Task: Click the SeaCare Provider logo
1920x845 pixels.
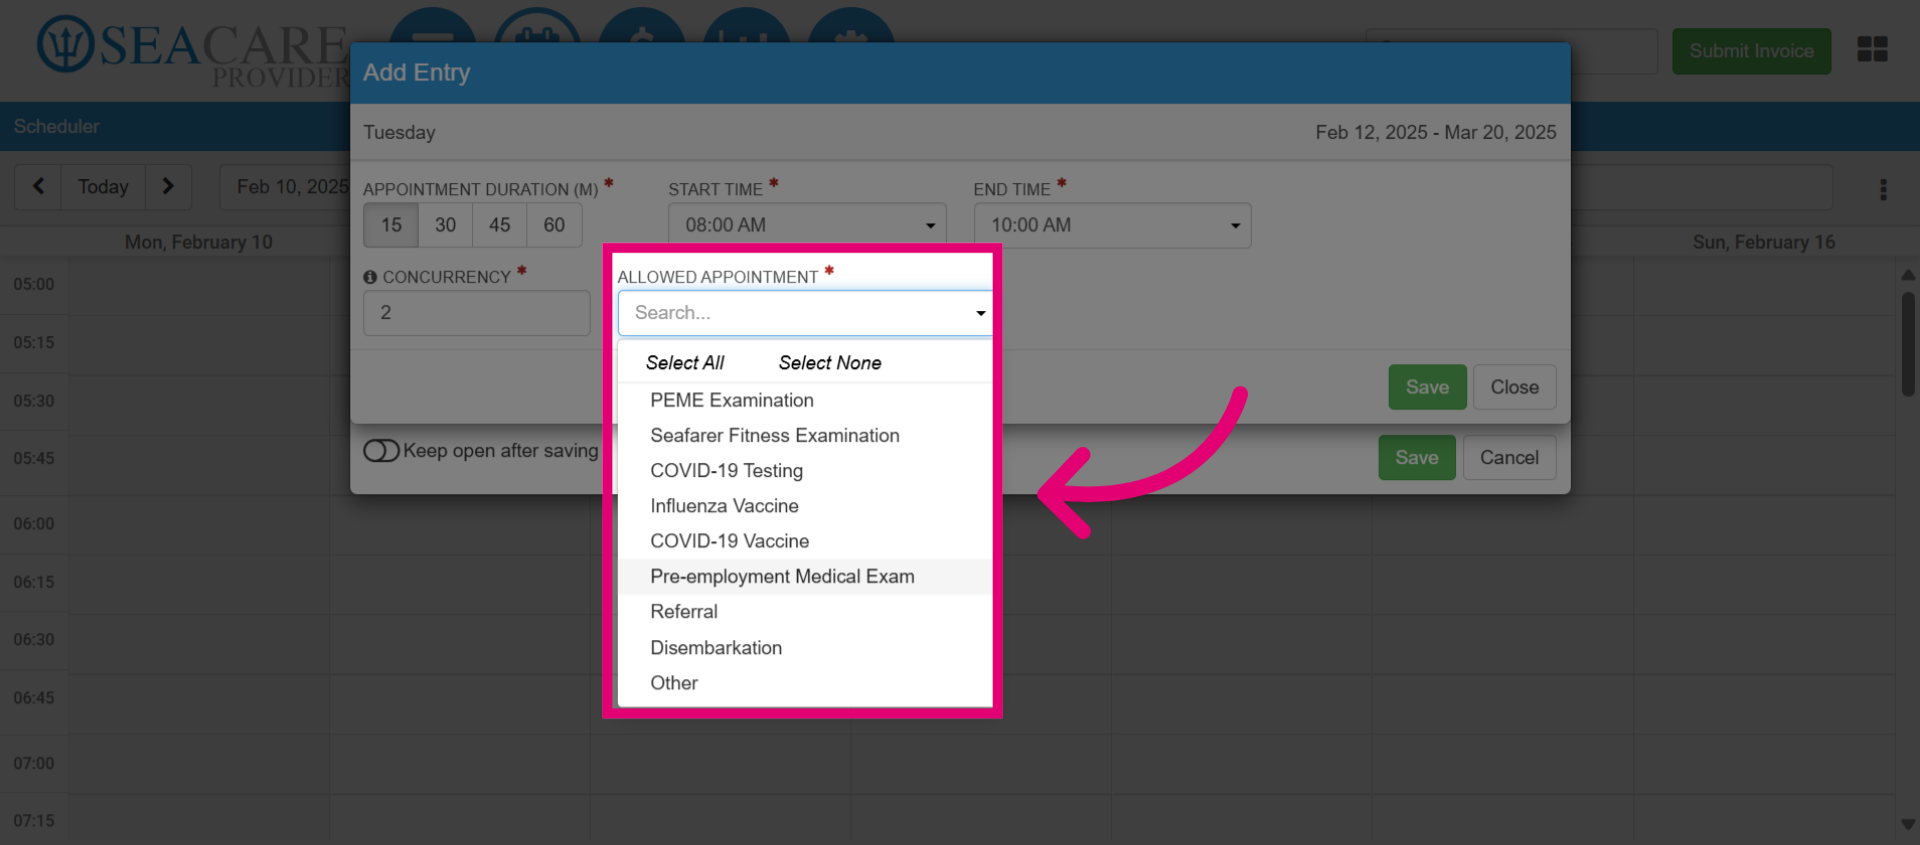Action: [193, 52]
